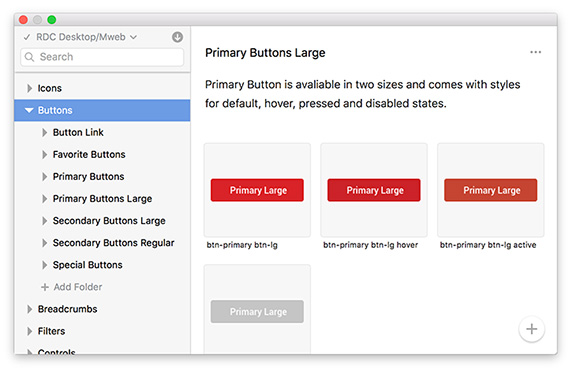Click the Primary Buttons Large heading
Image resolution: width=576 pixels, height=381 pixels.
(x=265, y=53)
